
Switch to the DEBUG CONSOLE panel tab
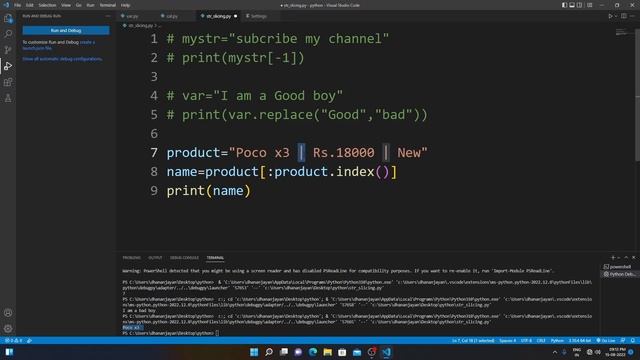coord(184,258)
